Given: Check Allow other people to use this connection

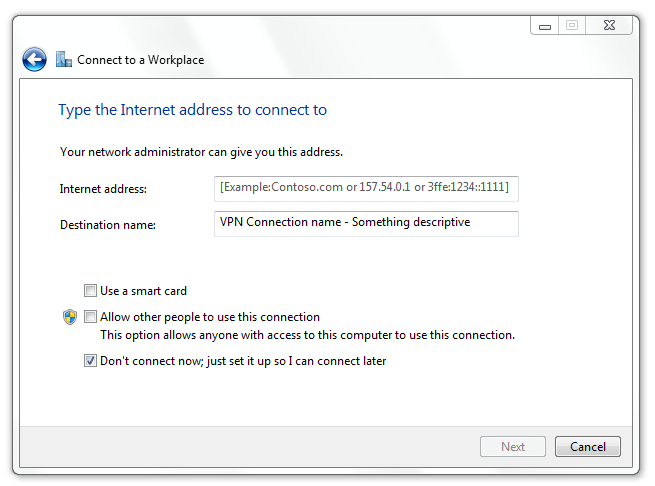Looking at the screenshot, I should tap(91, 317).
